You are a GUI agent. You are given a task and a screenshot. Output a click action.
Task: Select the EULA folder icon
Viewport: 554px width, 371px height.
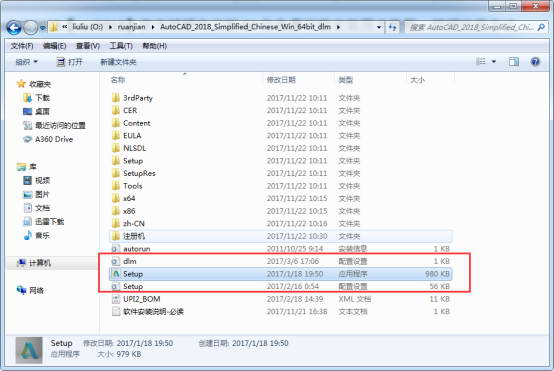click(116, 136)
